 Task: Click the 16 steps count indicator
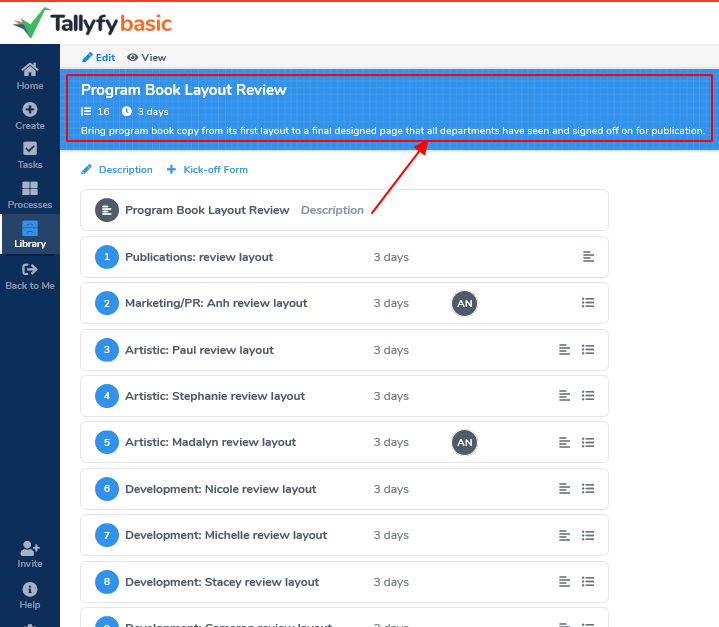coord(95,111)
